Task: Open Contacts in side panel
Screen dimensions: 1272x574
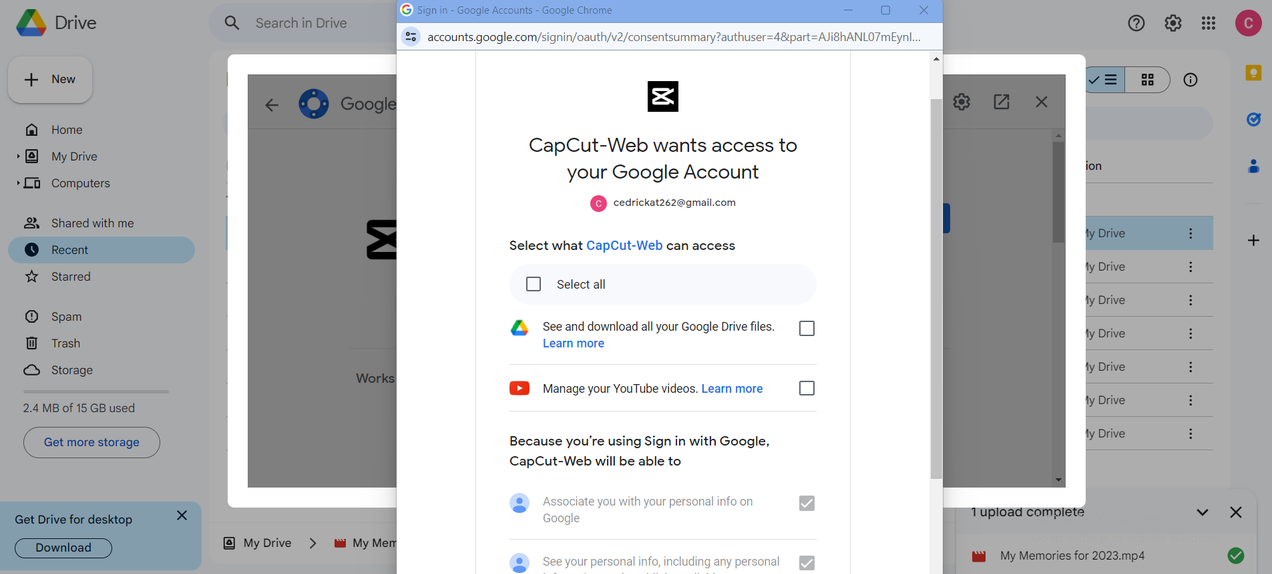Action: 1253,167
